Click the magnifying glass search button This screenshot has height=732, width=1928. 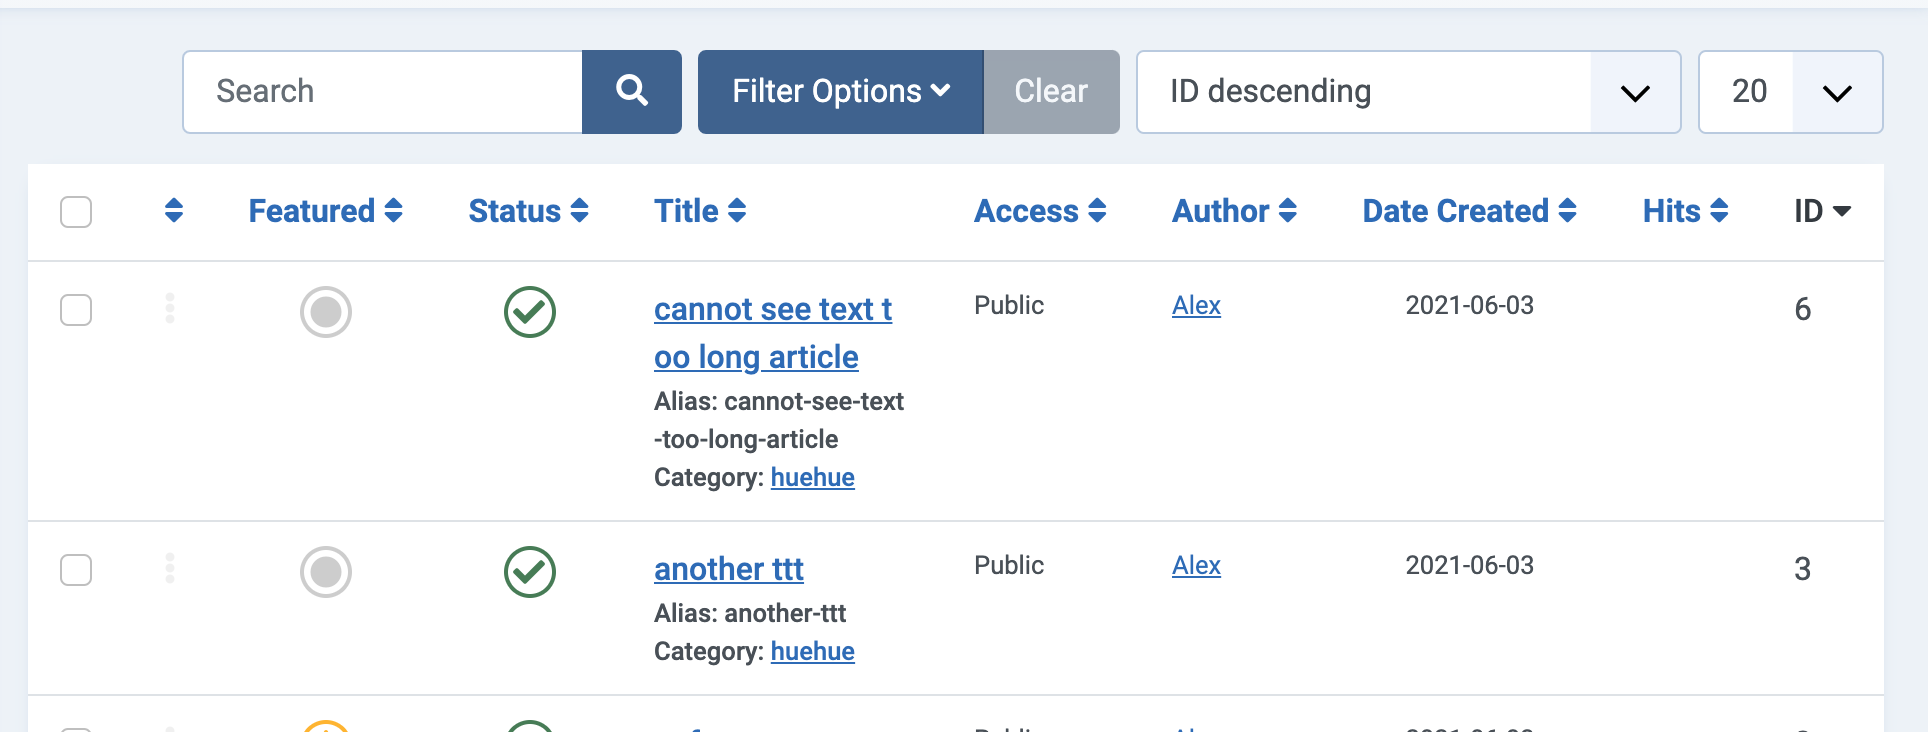point(632,92)
